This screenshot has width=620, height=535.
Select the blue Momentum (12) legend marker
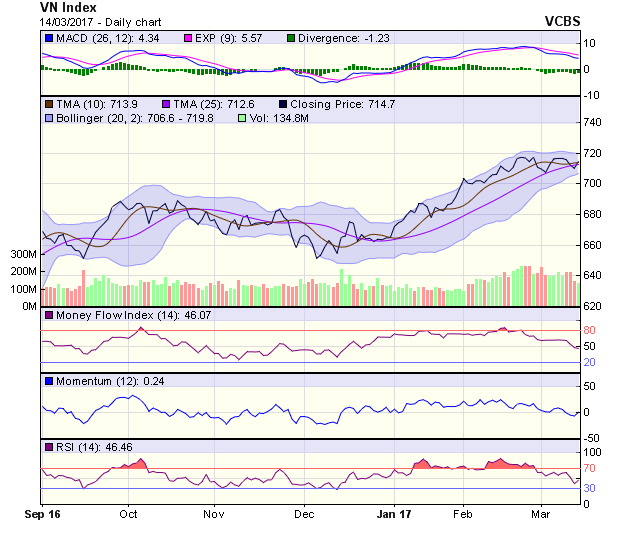pos(48,381)
